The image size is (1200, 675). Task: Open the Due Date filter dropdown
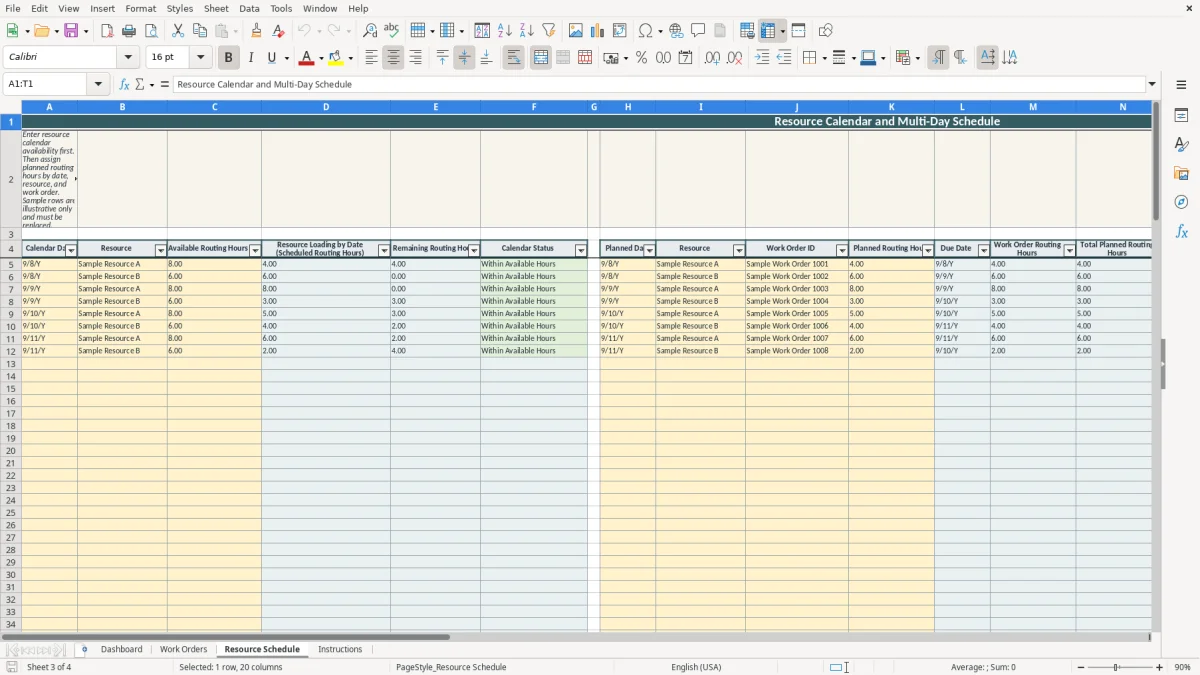click(x=984, y=250)
